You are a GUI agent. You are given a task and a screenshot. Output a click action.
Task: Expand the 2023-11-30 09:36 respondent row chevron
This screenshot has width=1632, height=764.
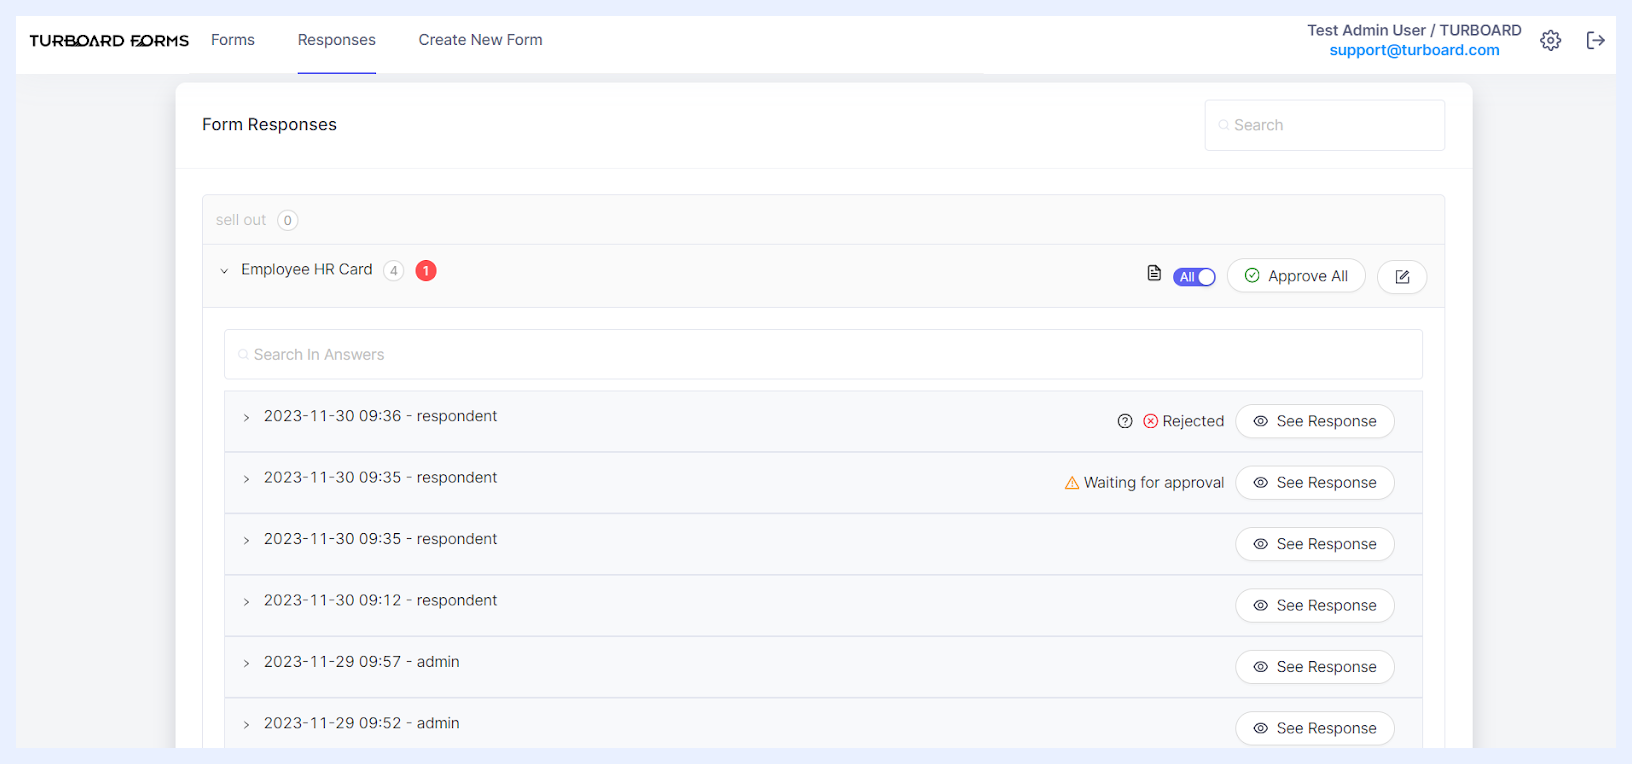tap(246, 418)
